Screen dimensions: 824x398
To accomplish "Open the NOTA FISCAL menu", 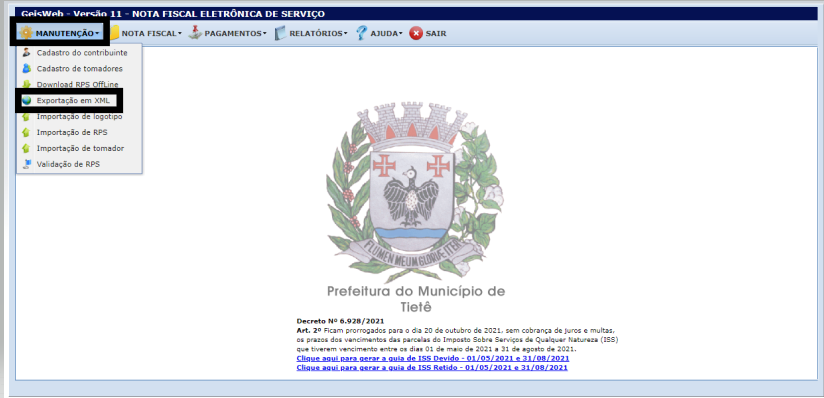I will (x=146, y=33).
